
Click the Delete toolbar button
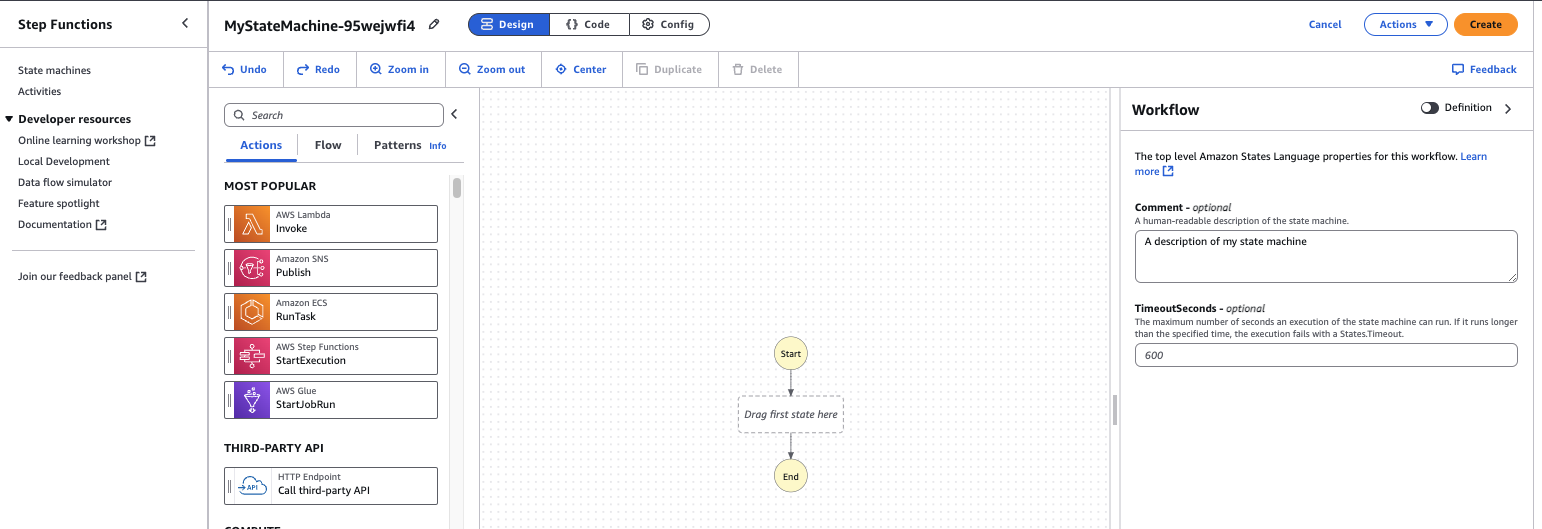757,69
